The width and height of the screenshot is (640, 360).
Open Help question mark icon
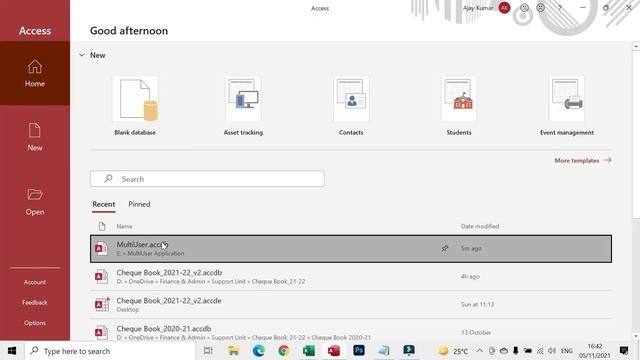coord(560,8)
